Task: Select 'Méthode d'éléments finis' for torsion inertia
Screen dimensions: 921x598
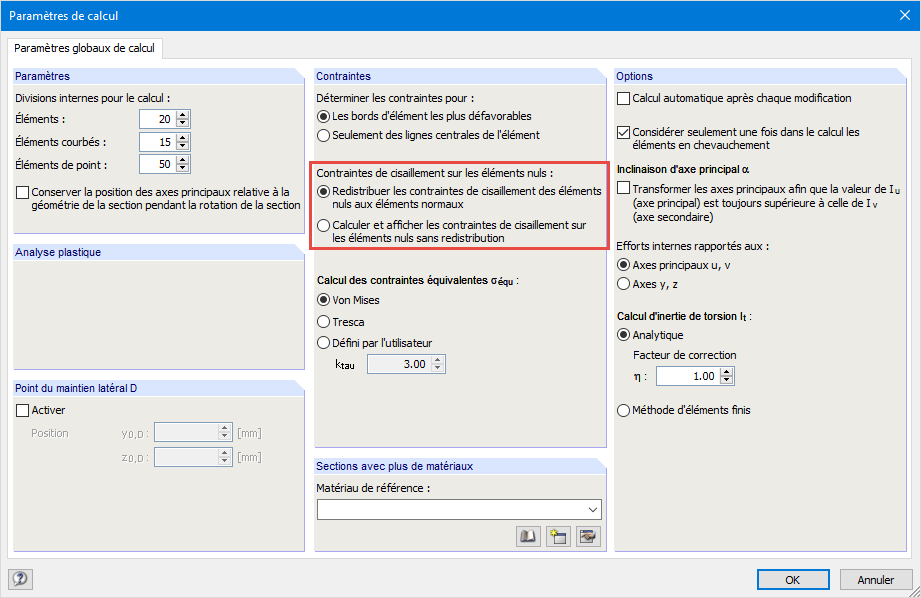Action: point(623,410)
